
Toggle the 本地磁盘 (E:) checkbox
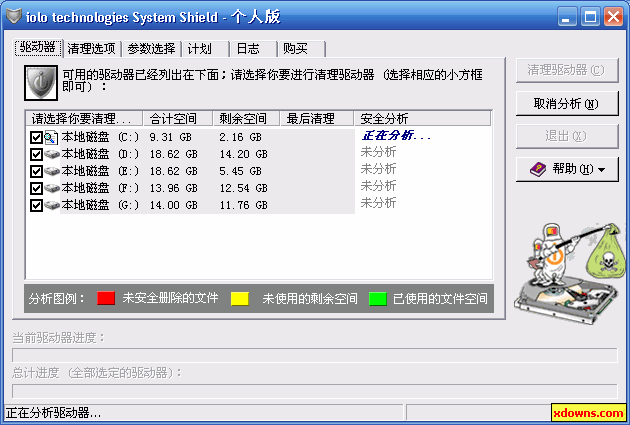tap(36, 171)
